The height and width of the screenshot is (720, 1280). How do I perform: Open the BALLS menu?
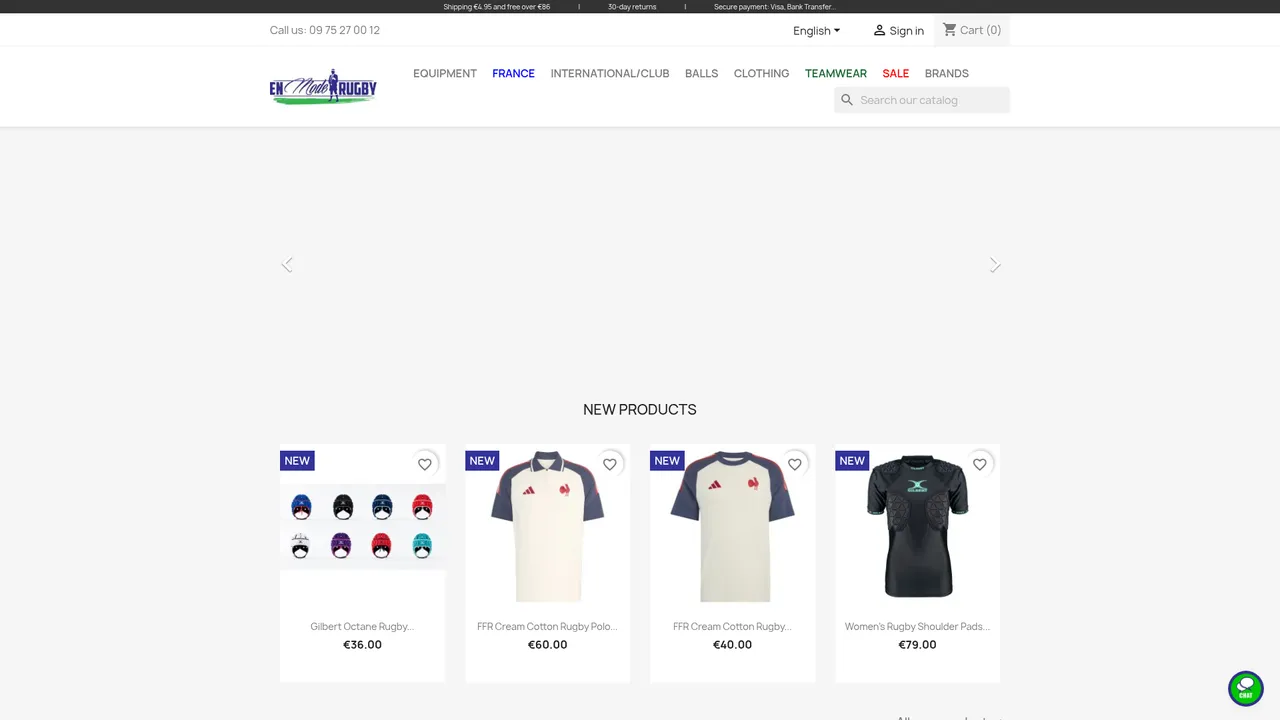click(701, 73)
